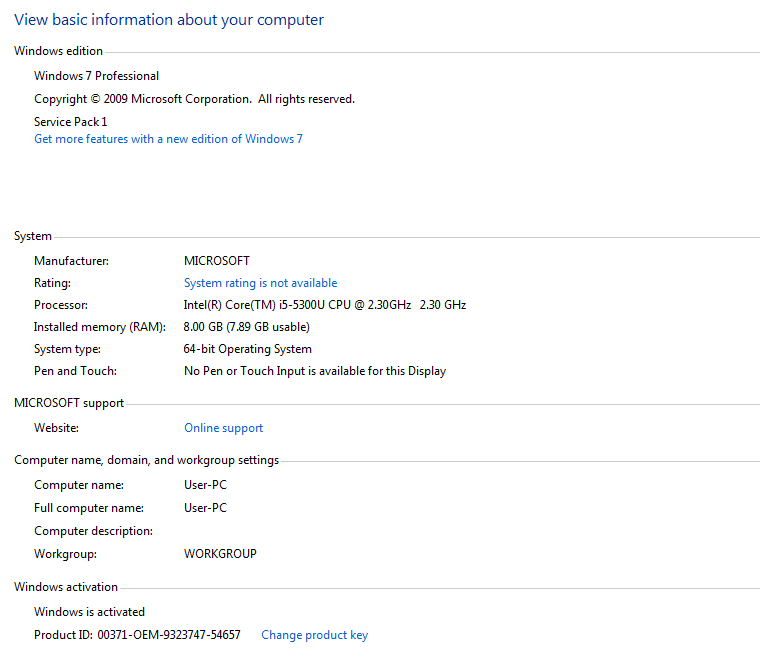Click the 'Windows edition' section header
The height and width of the screenshot is (661, 760).
tap(58, 51)
